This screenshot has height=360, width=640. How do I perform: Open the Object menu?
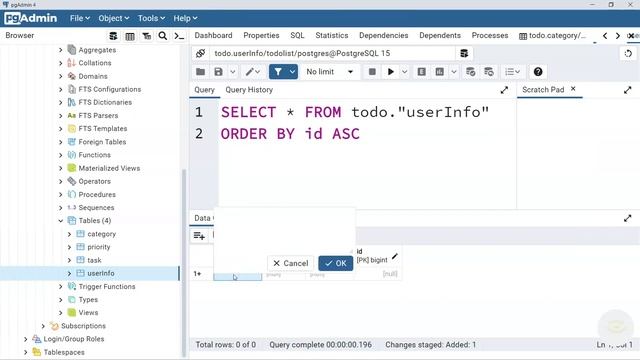coord(113,18)
